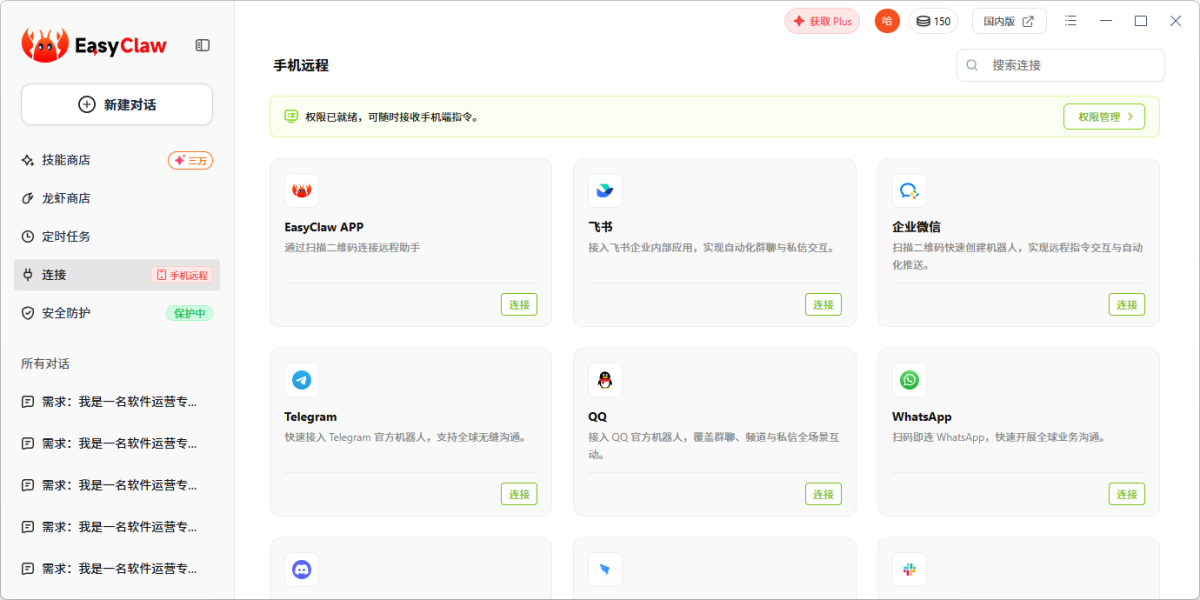Open the user avatar in the header

pos(887,21)
